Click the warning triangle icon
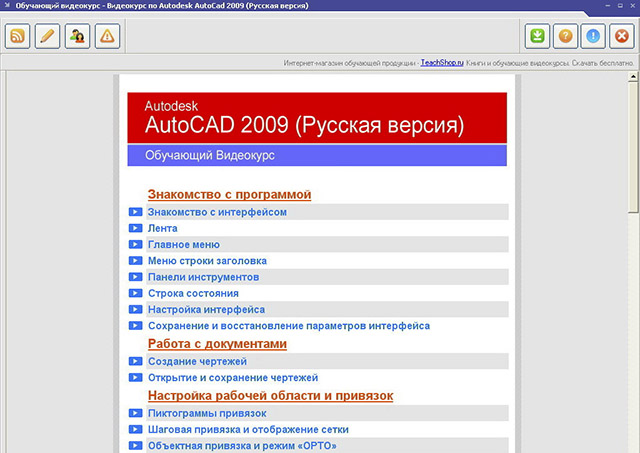Screen dimensions: 640x453 click(x=107, y=36)
